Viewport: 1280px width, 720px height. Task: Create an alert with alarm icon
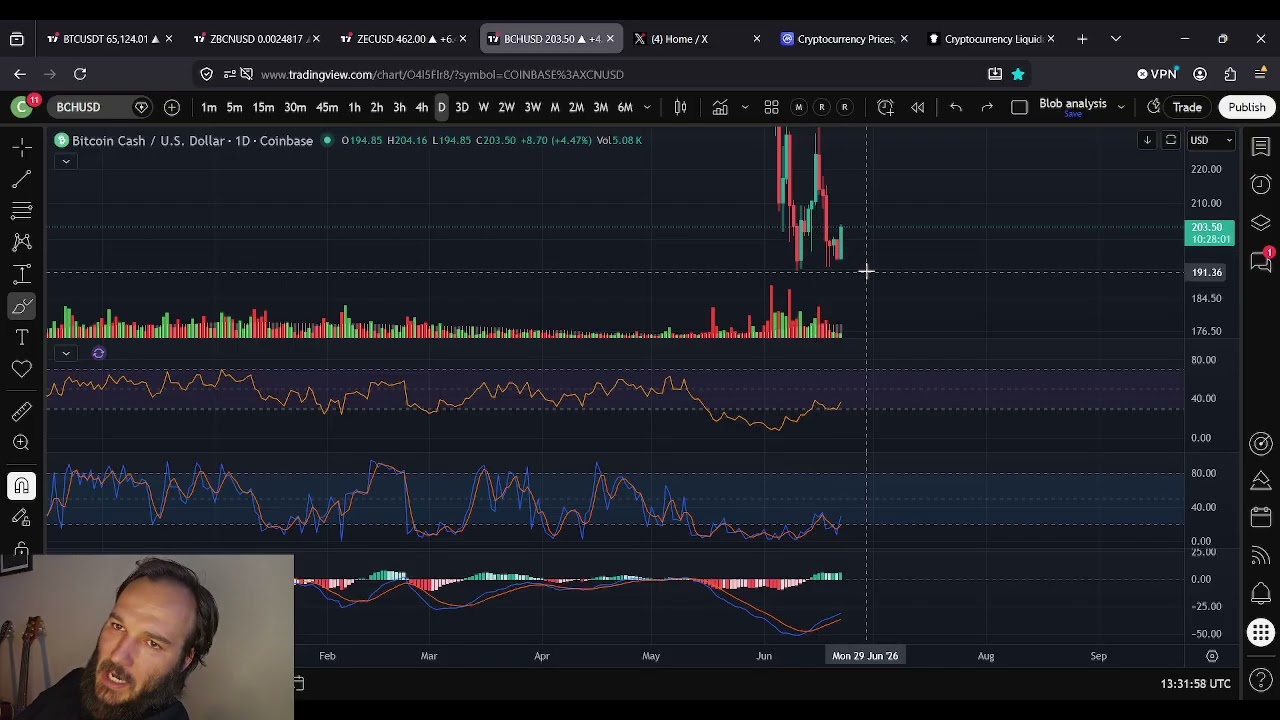pos(885,107)
